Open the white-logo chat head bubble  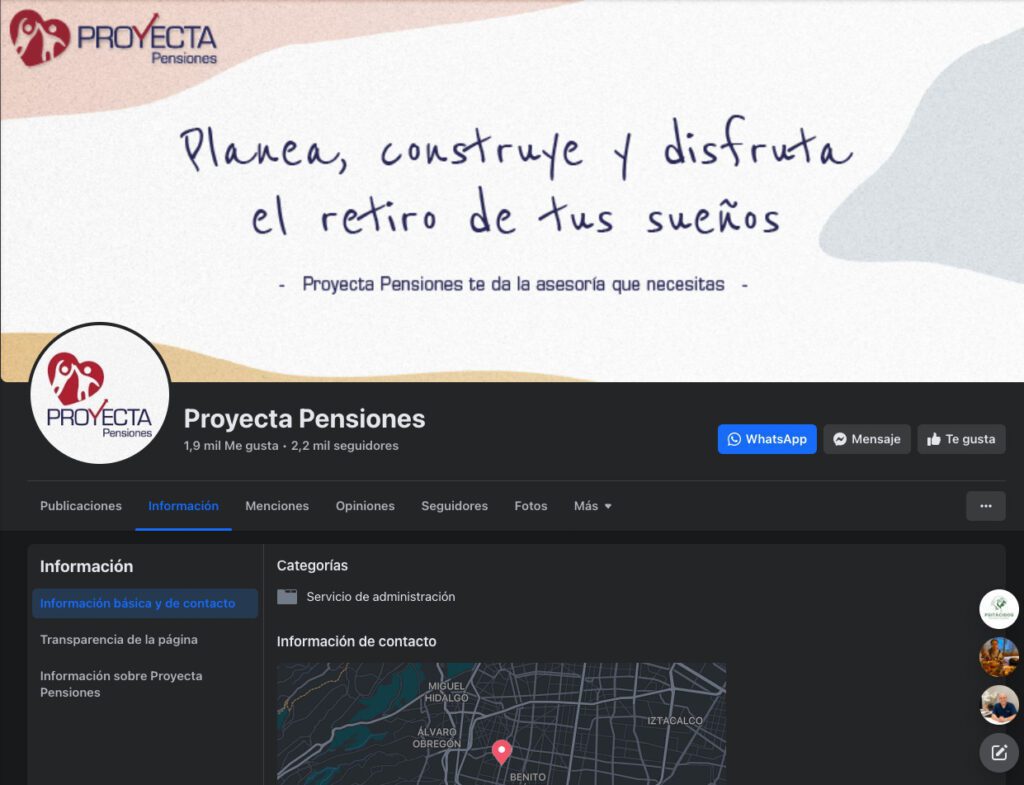tap(999, 609)
